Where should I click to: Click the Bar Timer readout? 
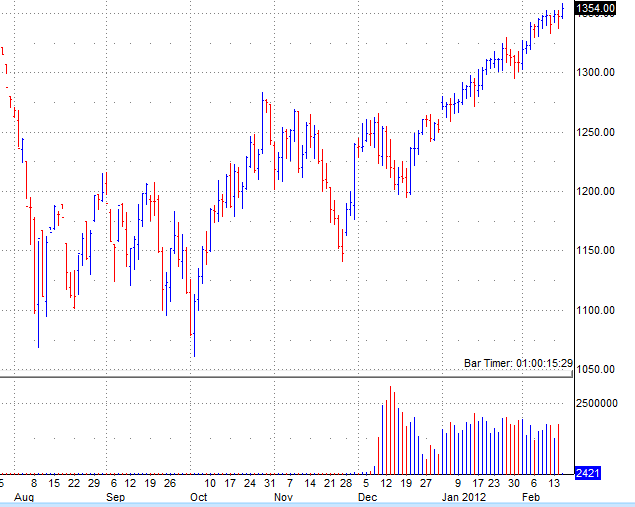(x=518, y=363)
